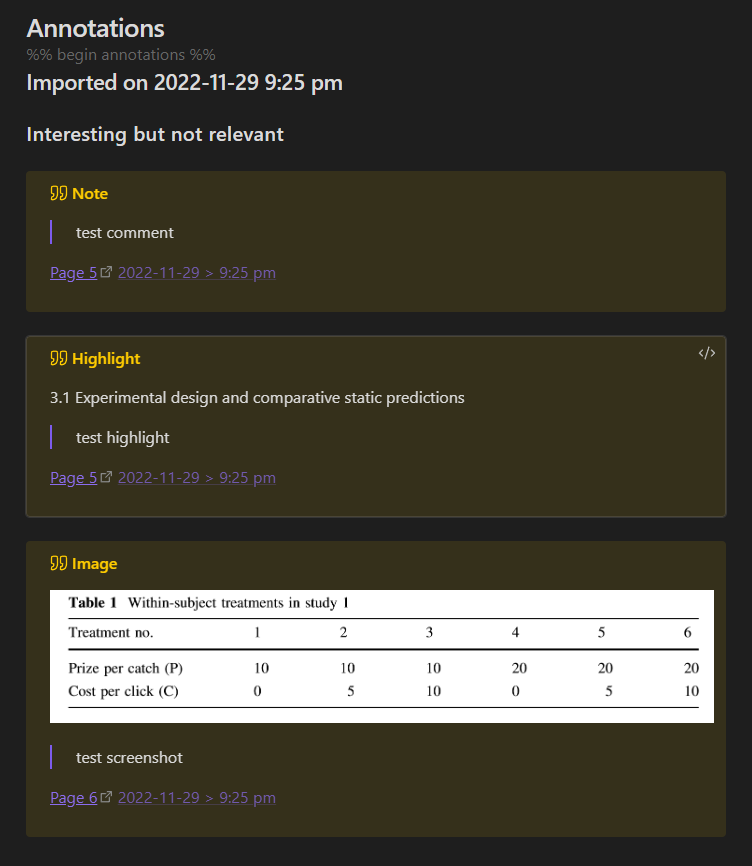Click the quote icon on the Image callout
Image resolution: width=752 pixels, height=866 pixels.
58,562
